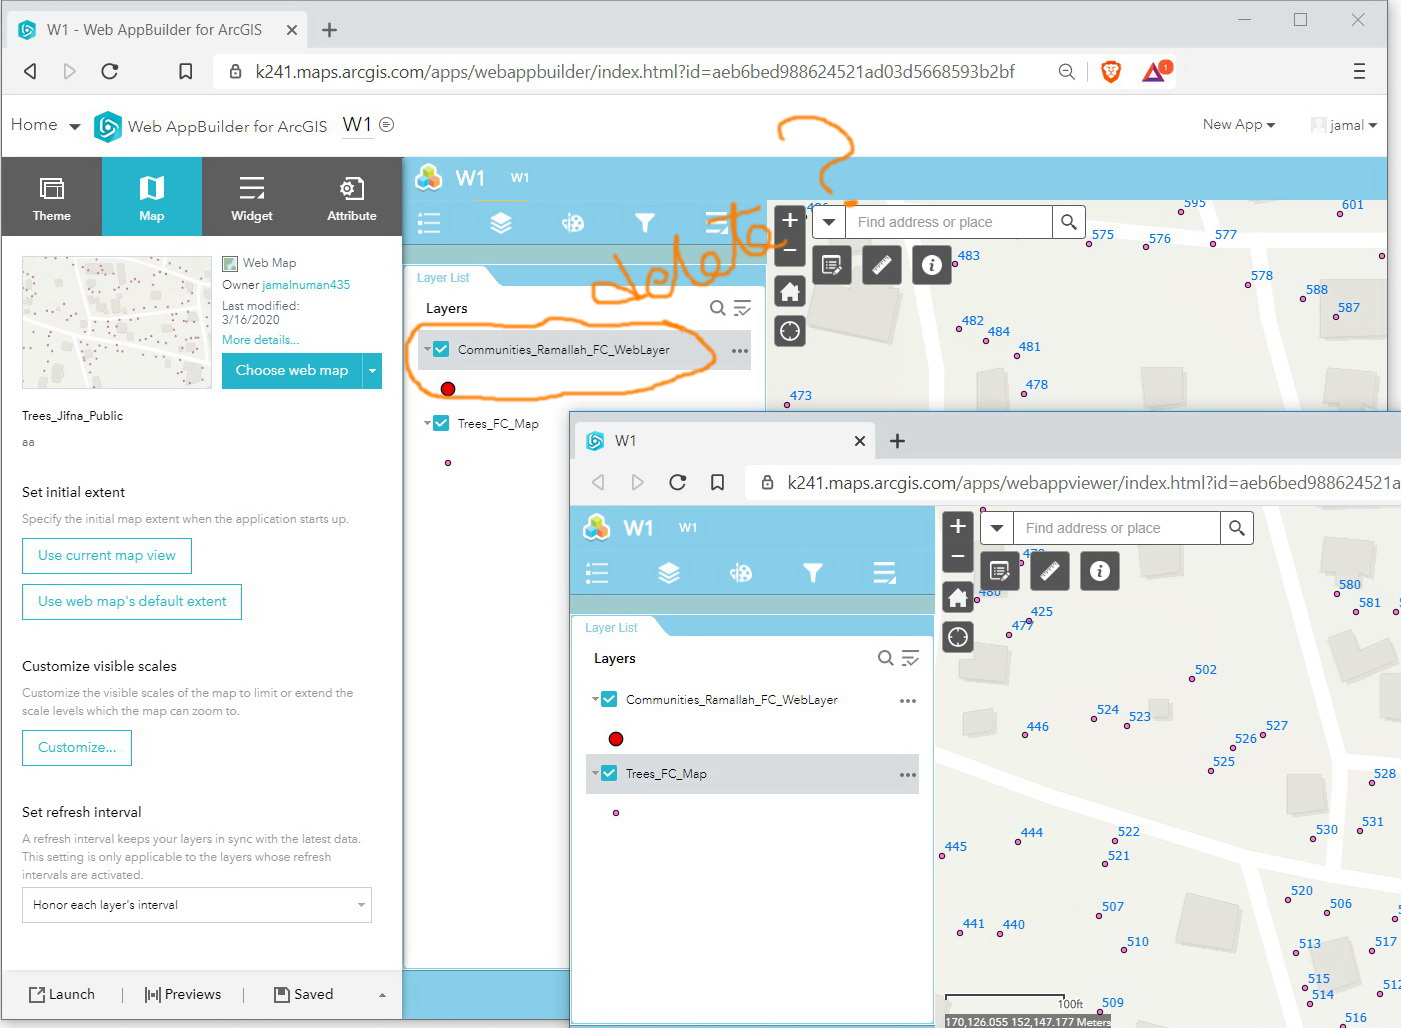Expand the Home dropdown menu
Image resolution: width=1401 pixels, height=1028 pixels.
coord(74,126)
